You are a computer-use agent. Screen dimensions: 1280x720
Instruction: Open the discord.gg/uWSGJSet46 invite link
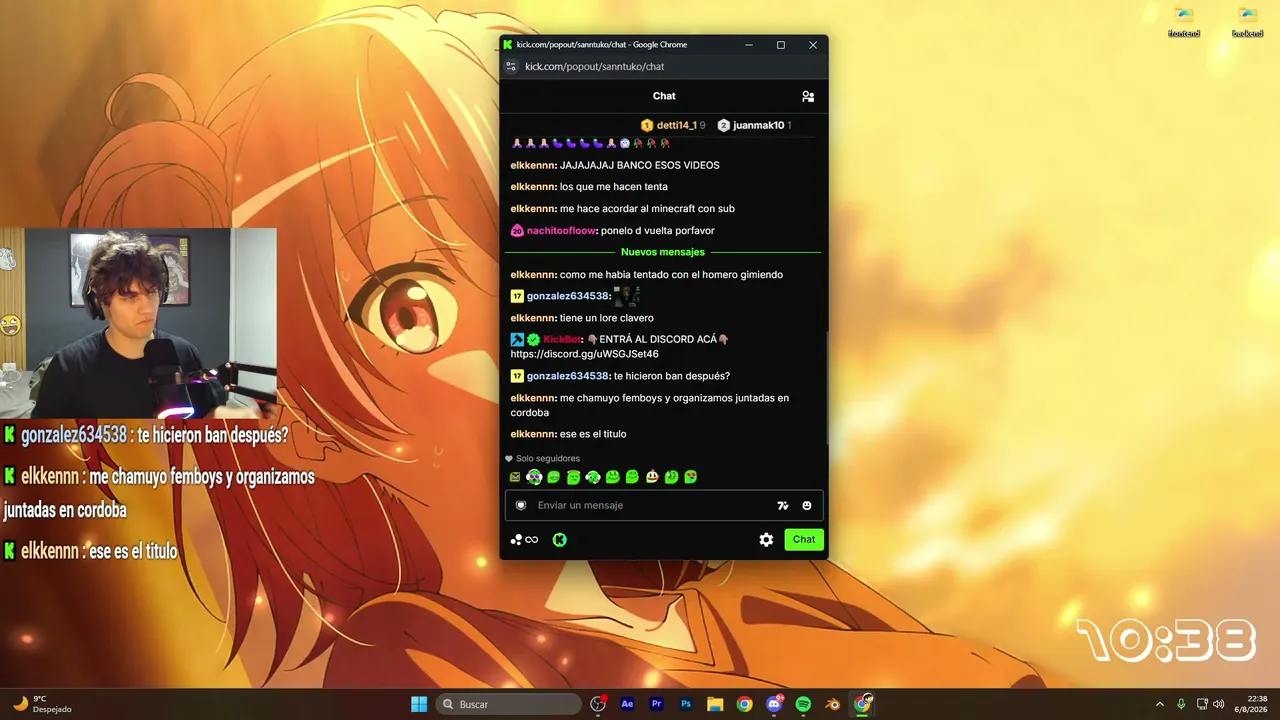click(x=585, y=354)
